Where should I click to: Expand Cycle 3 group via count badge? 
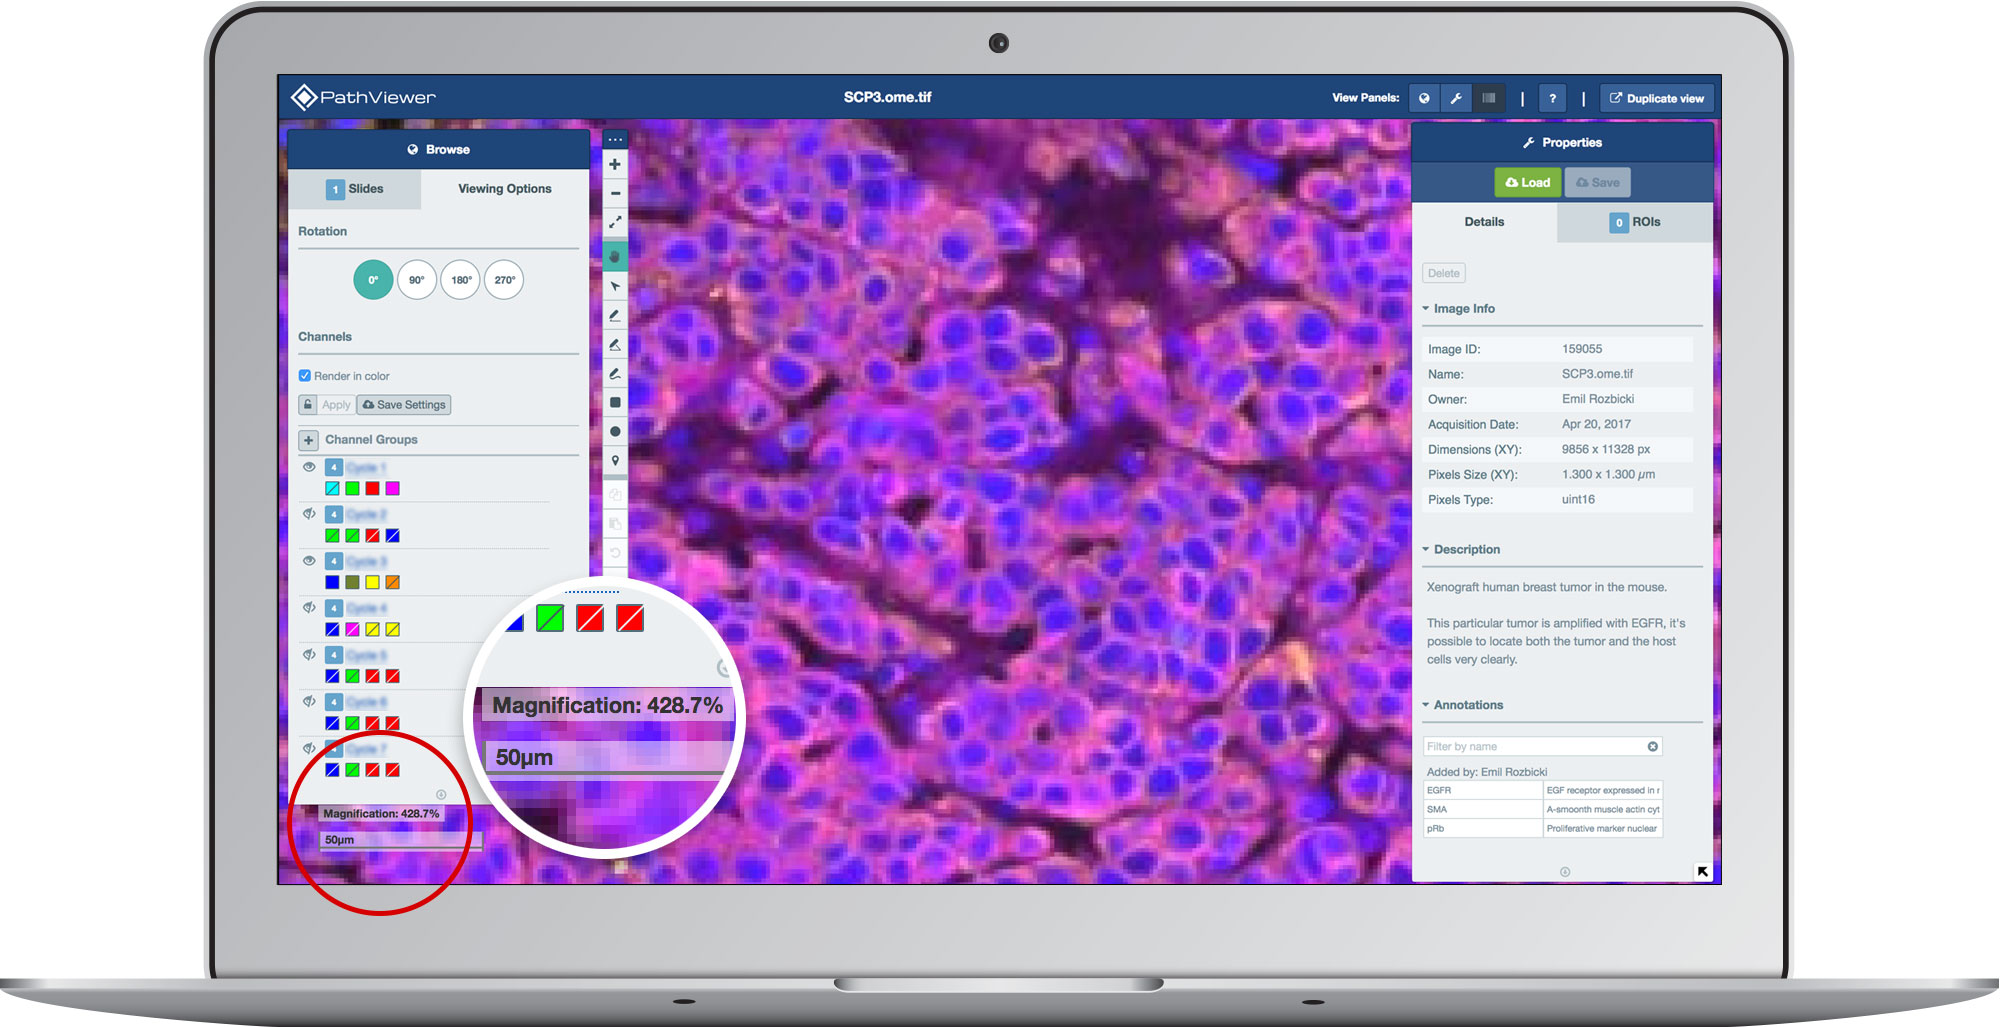334,561
